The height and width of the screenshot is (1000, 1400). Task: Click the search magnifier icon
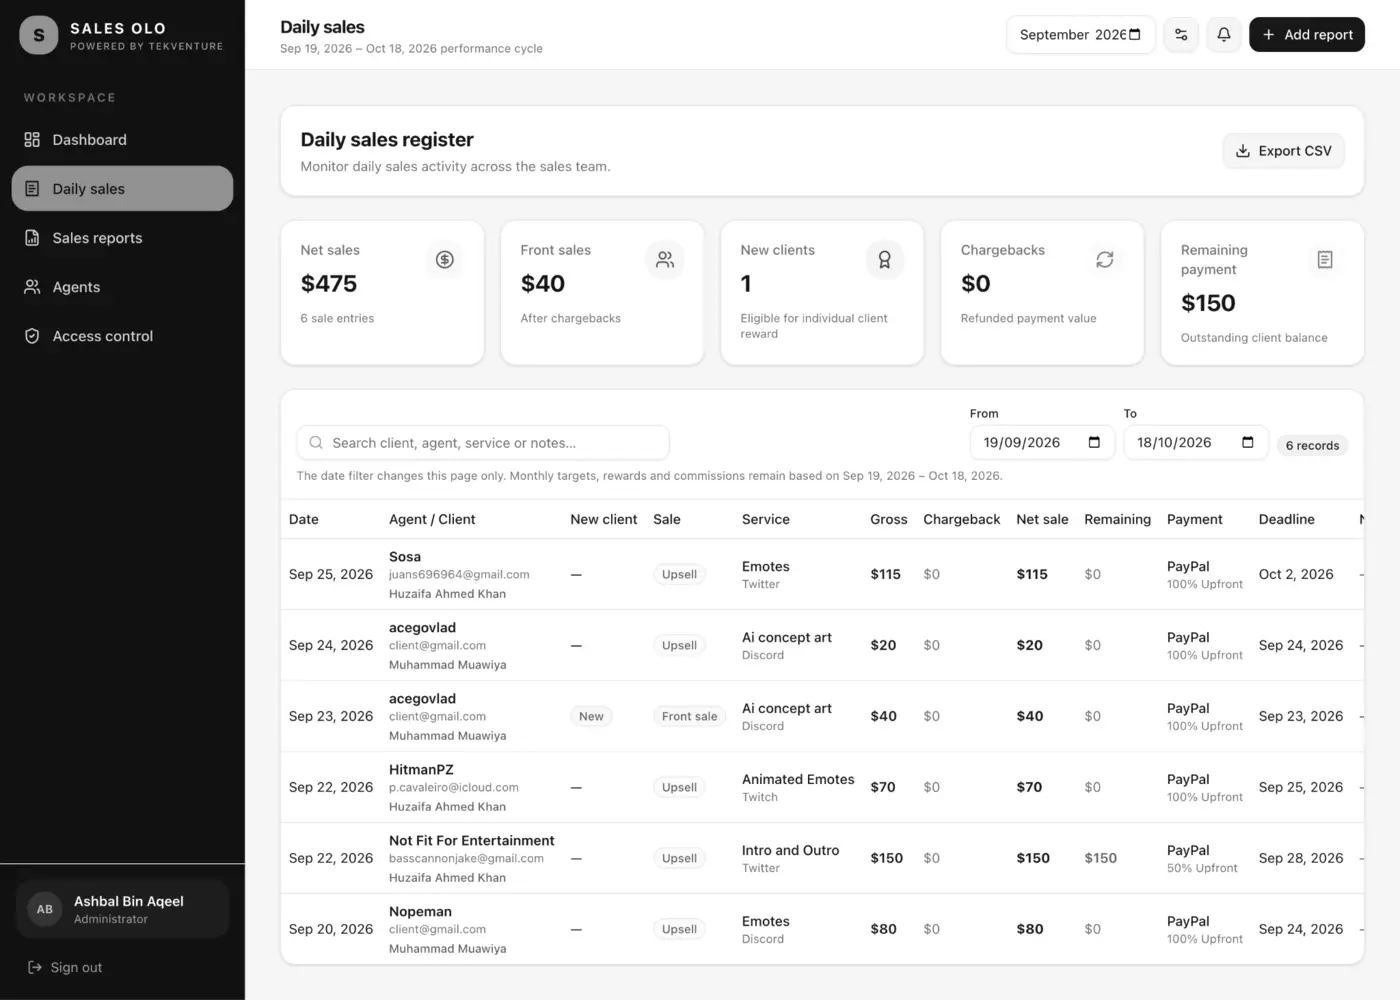click(316, 443)
